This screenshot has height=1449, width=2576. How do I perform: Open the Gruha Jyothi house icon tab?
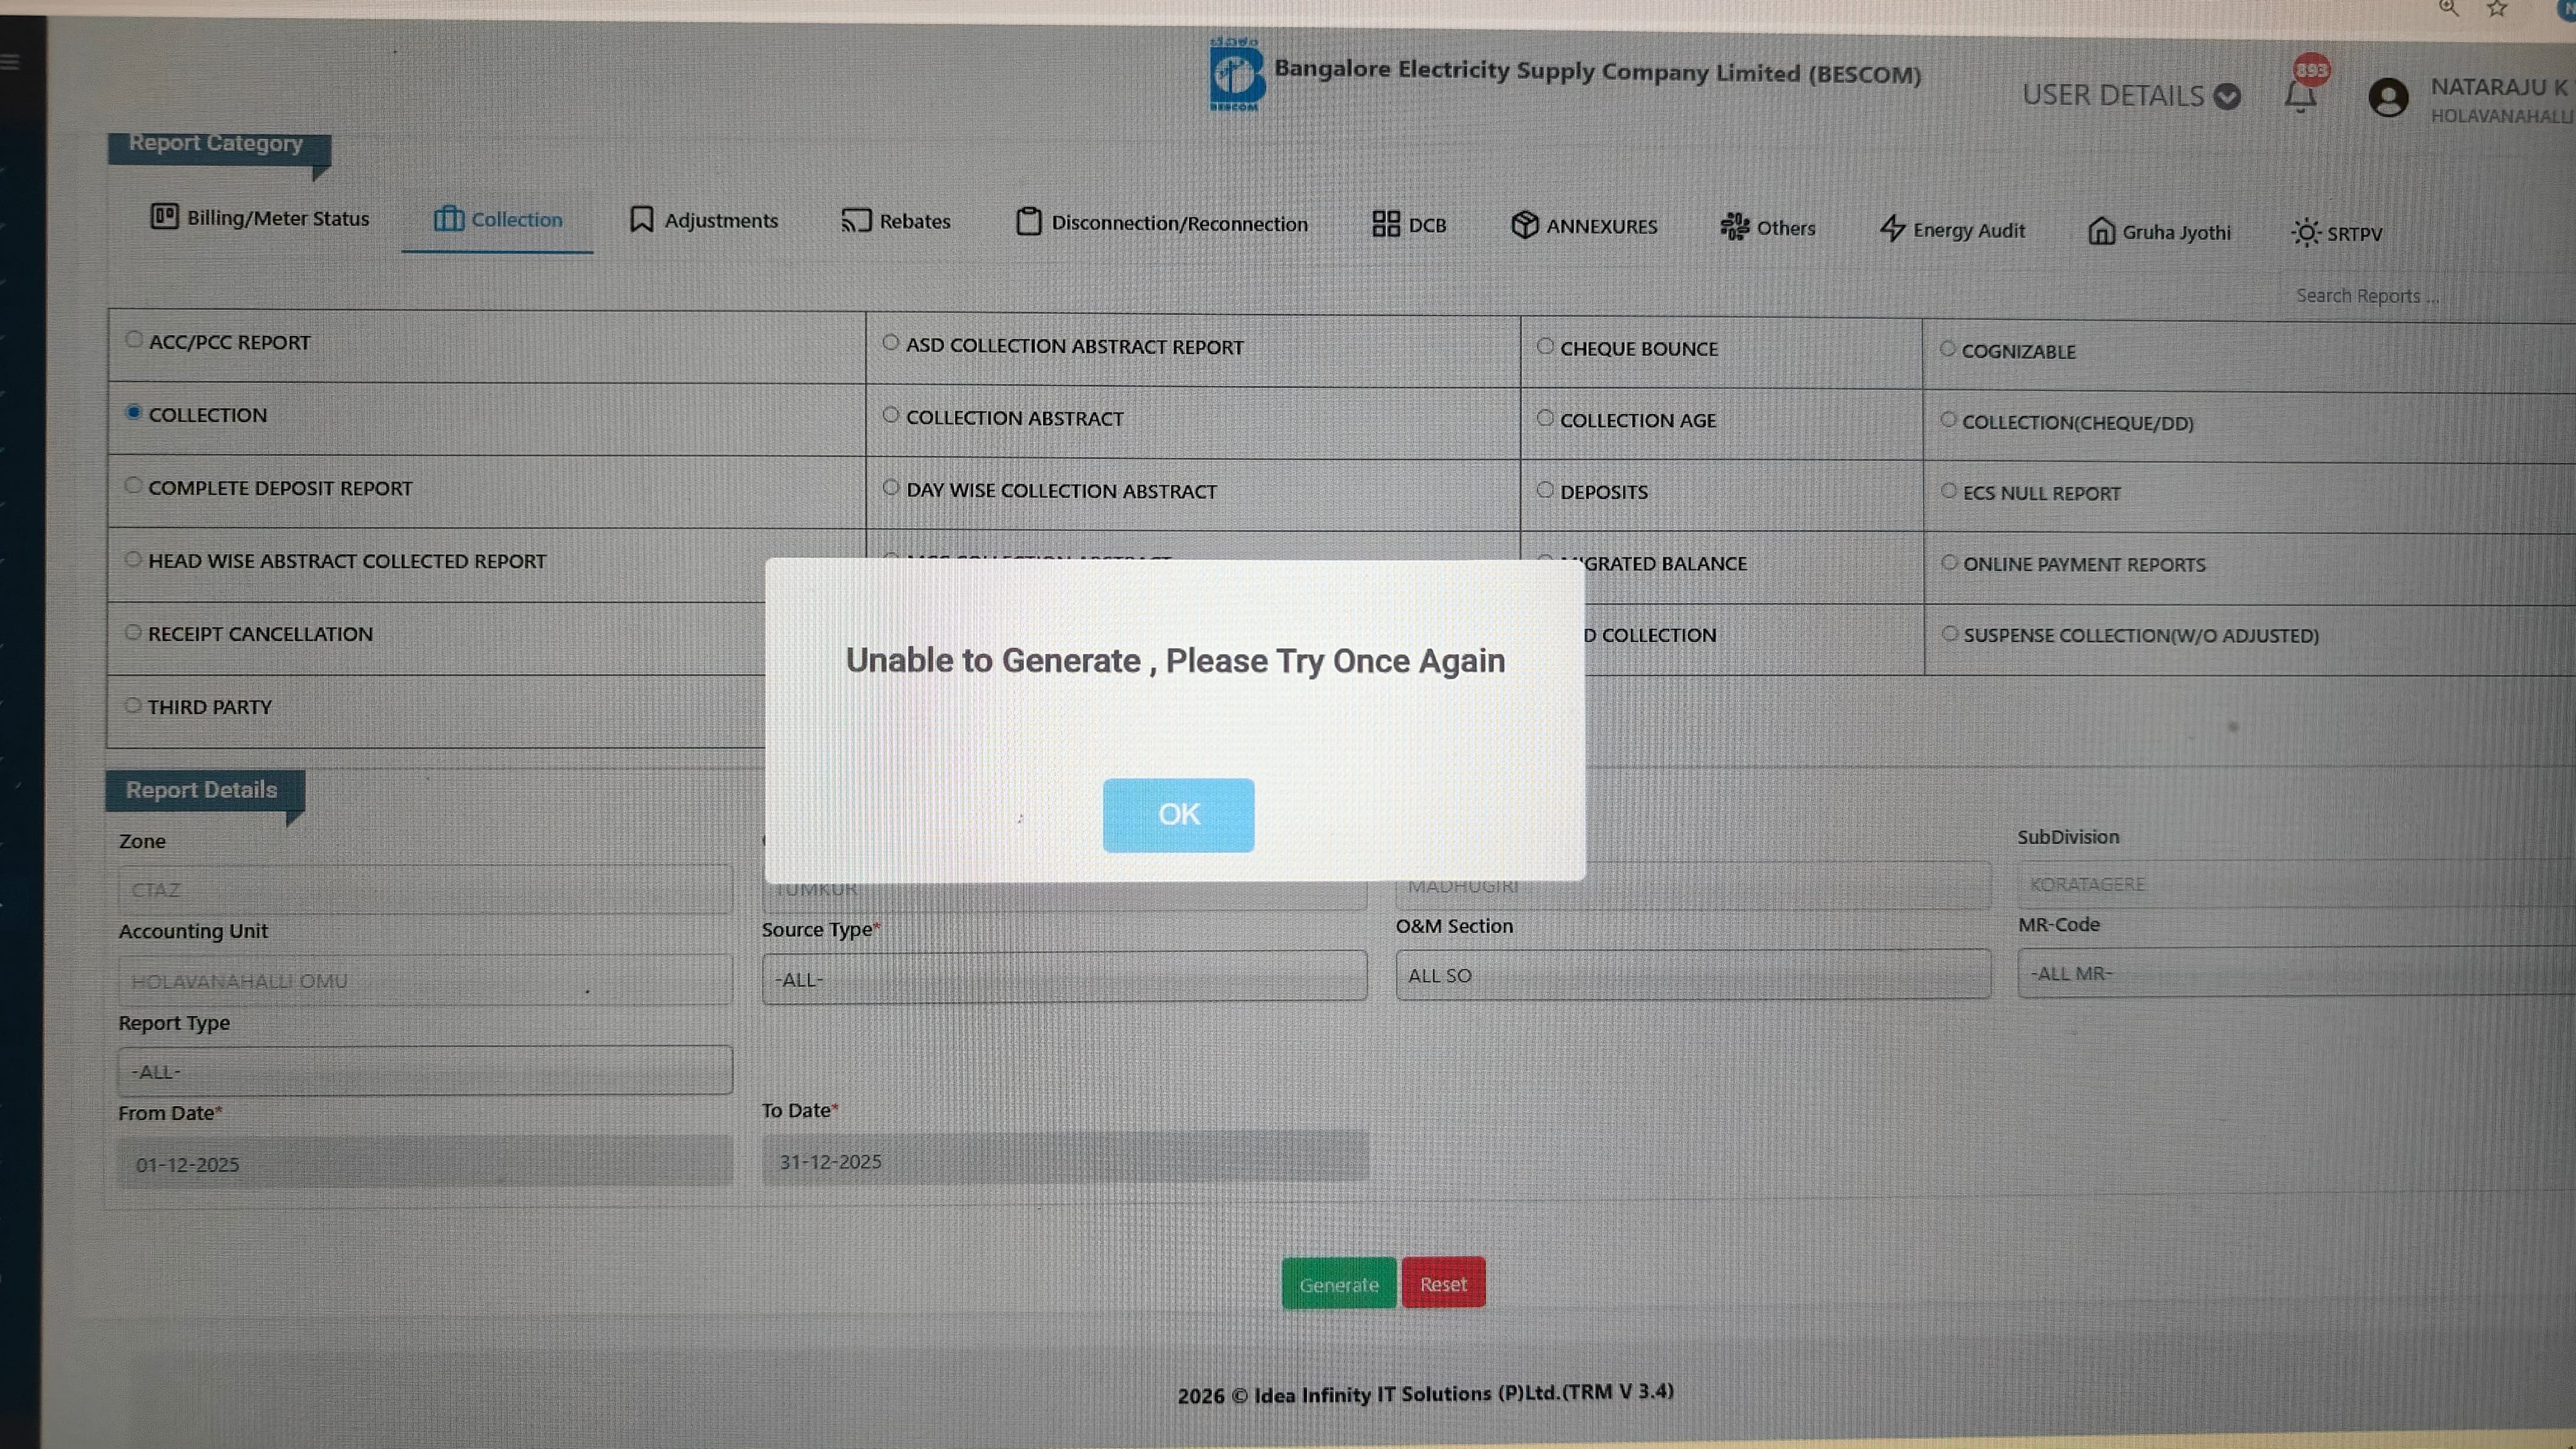click(x=2101, y=231)
